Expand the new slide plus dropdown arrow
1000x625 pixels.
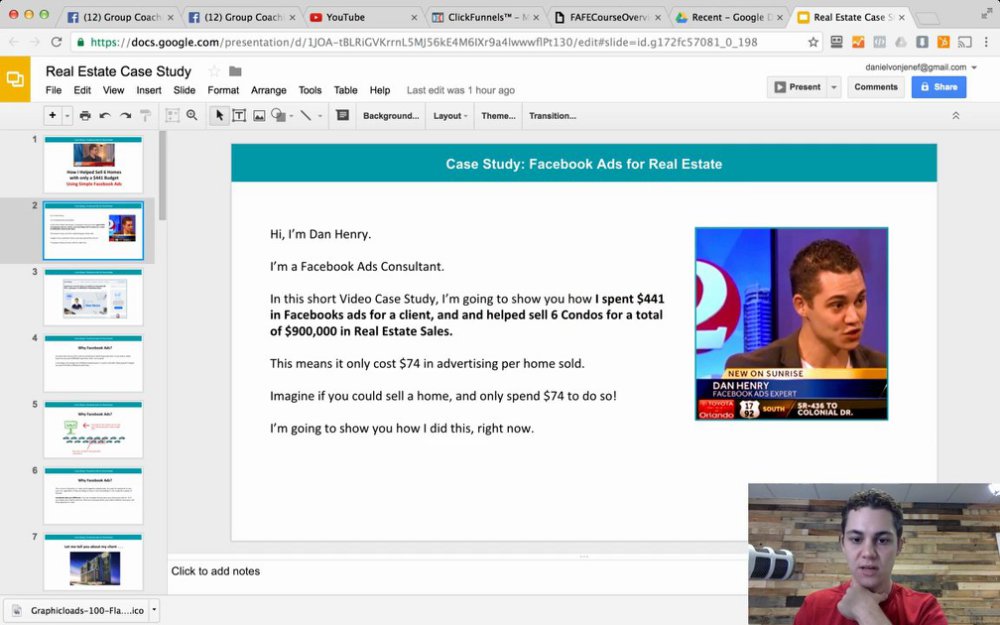[67, 115]
